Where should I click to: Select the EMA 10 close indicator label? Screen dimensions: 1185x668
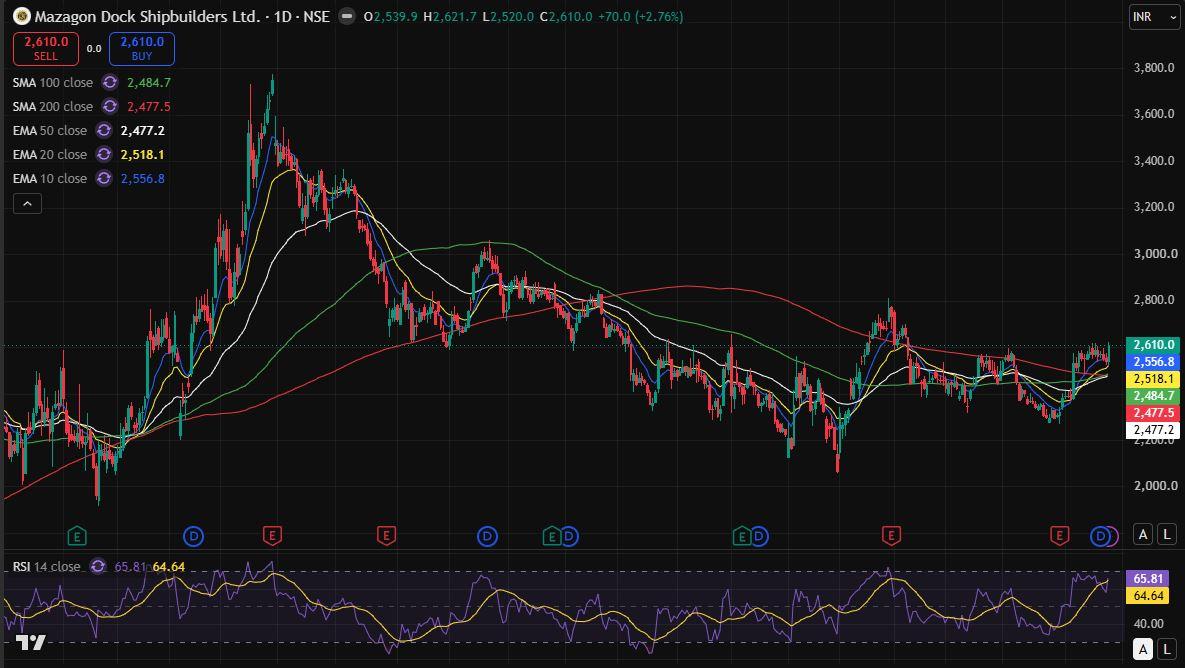tap(50, 179)
